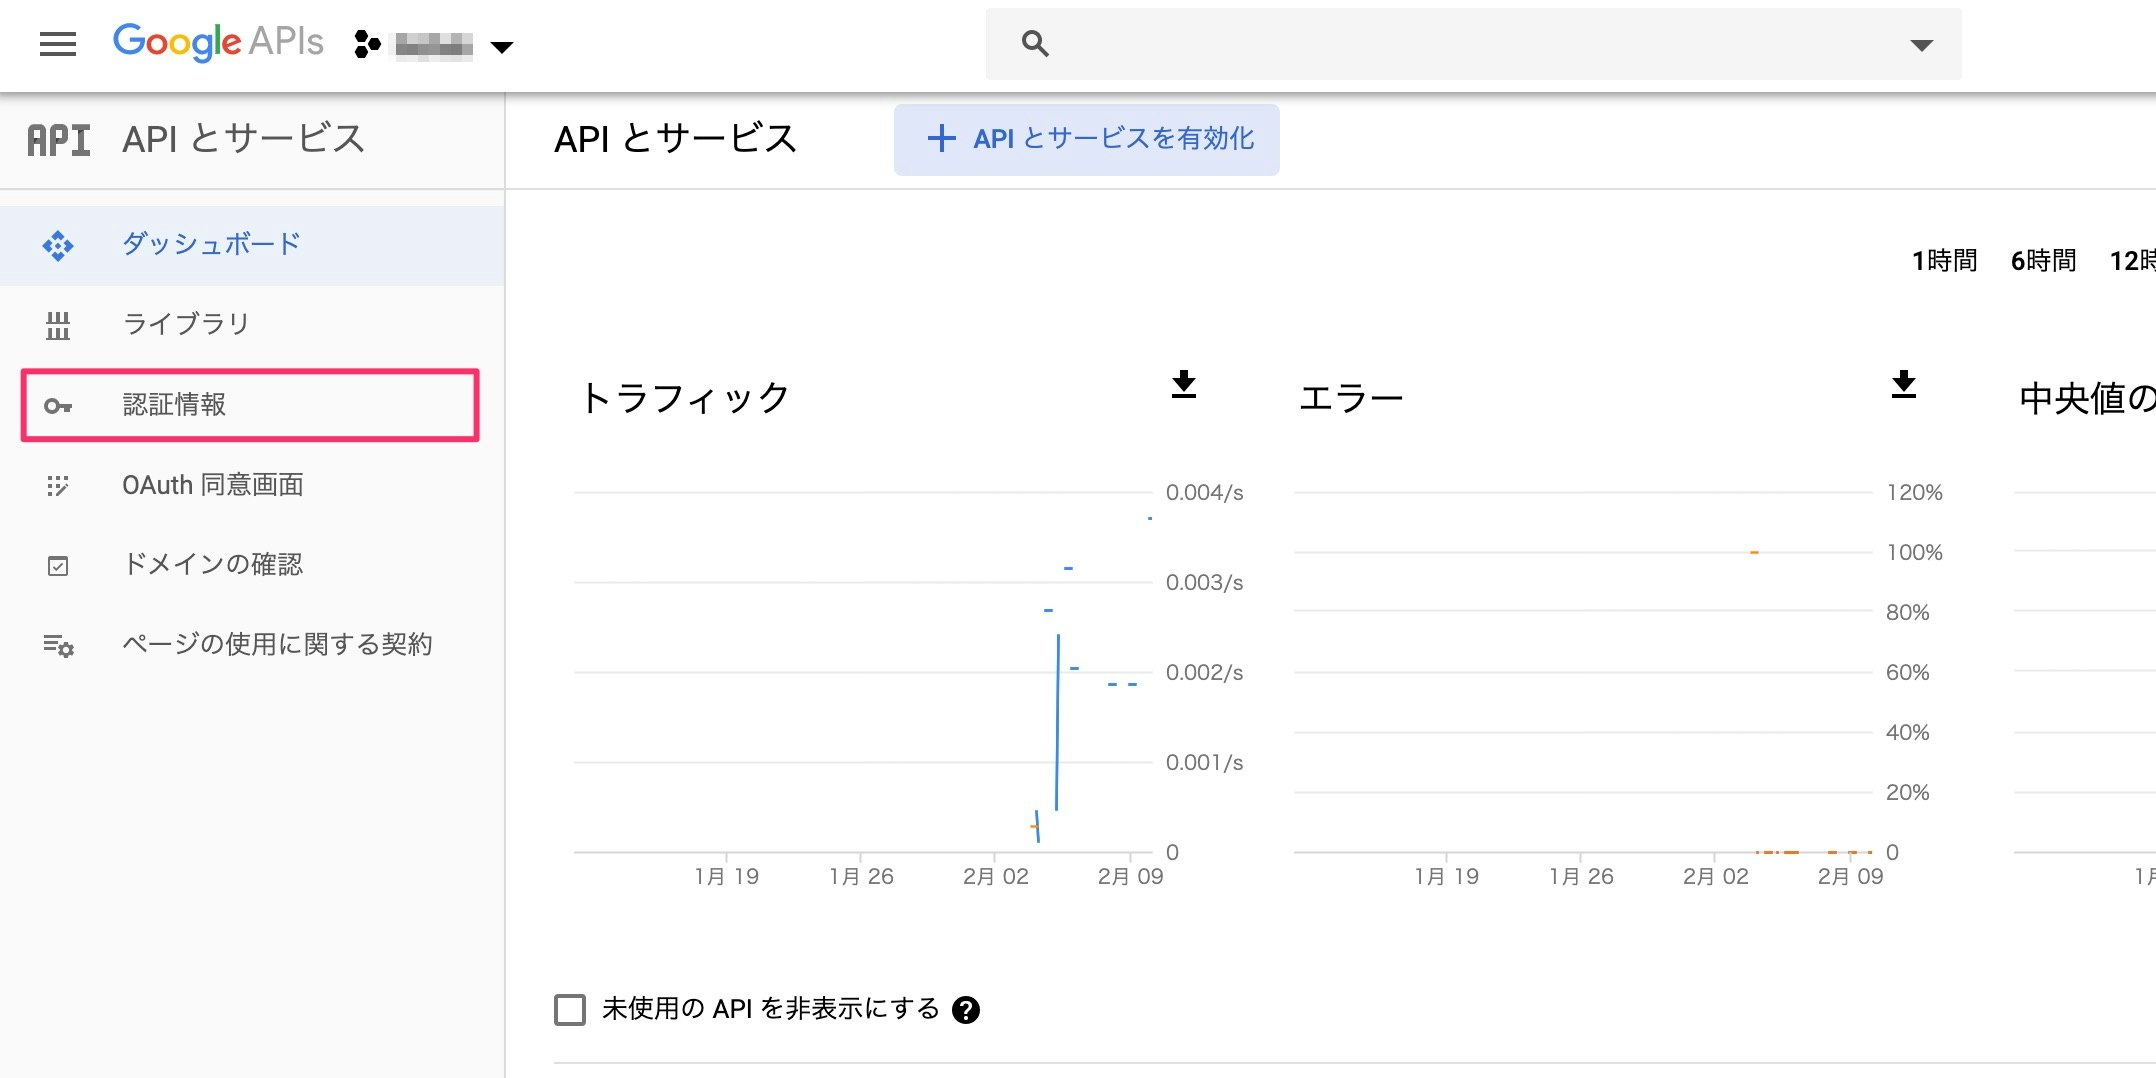Click the ダッシュボード dashboard icon

58,245
